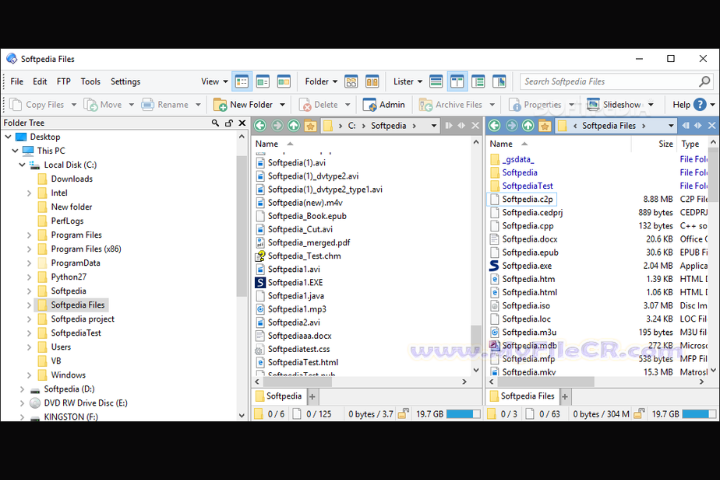
Task: Click left pane disk usage bar
Action: coord(463,414)
